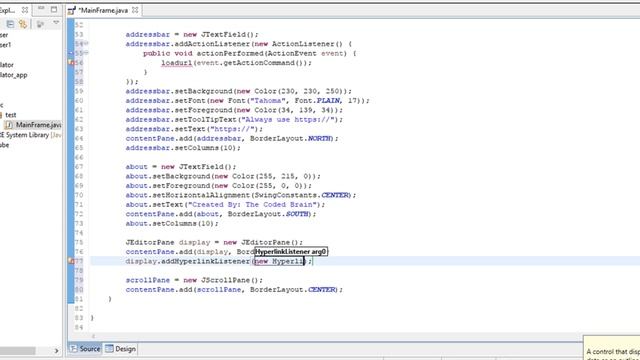Image resolution: width=640 pixels, height=360 pixels.
Task: Click the loadurl method call on line 56
Action: [x=176, y=63]
